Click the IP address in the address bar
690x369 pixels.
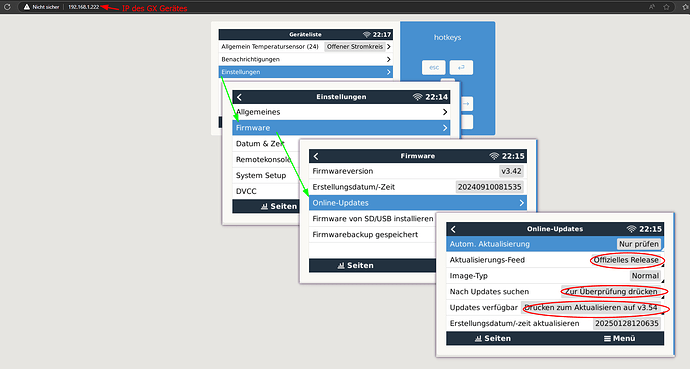tap(84, 7)
